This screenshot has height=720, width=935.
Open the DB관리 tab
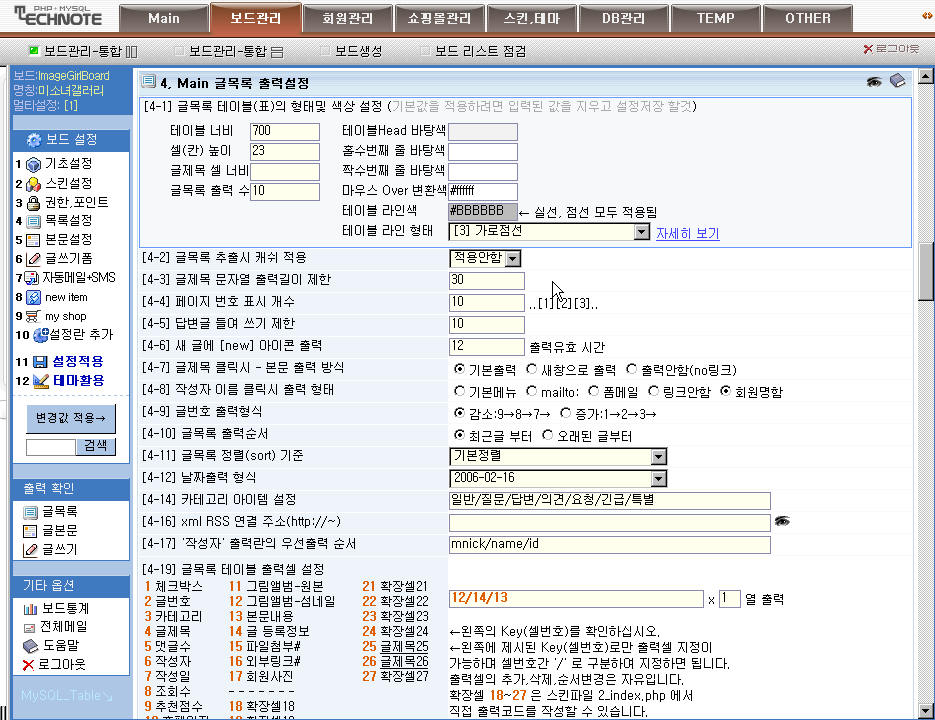click(623, 18)
